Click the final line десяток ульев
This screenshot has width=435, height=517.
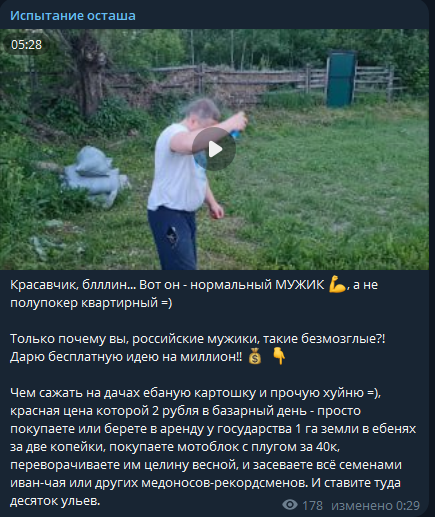[55, 501]
